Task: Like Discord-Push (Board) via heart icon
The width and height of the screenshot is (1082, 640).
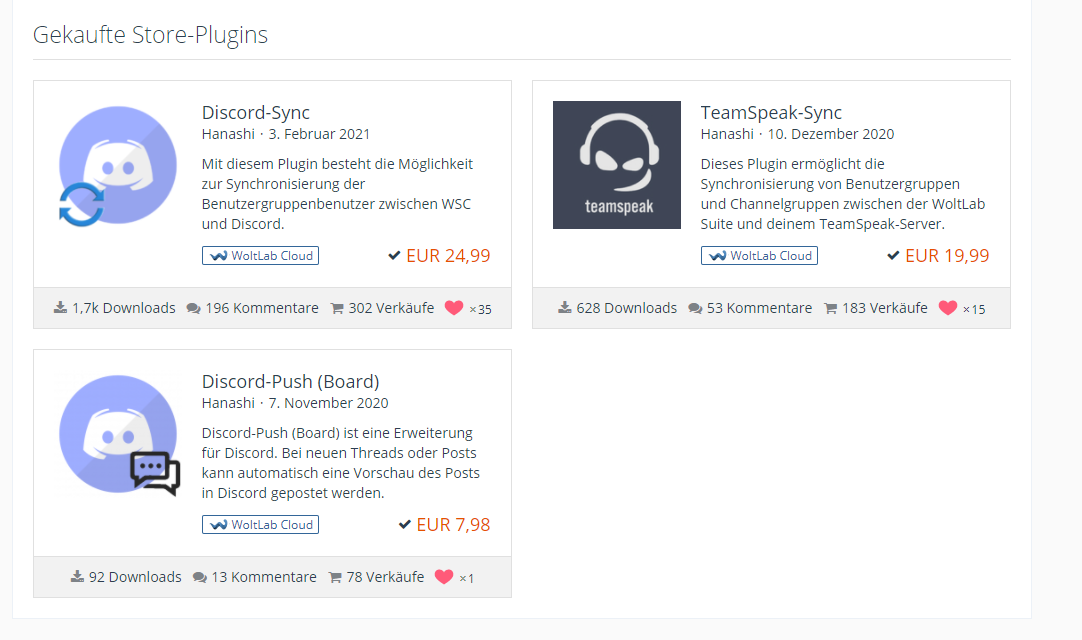Action: pyautogui.click(x=444, y=577)
